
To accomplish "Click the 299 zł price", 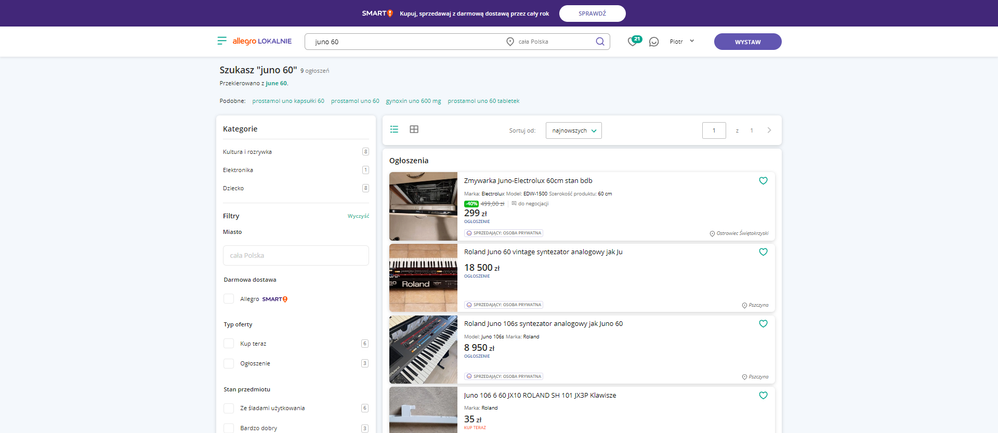I will click(x=475, y=213).
